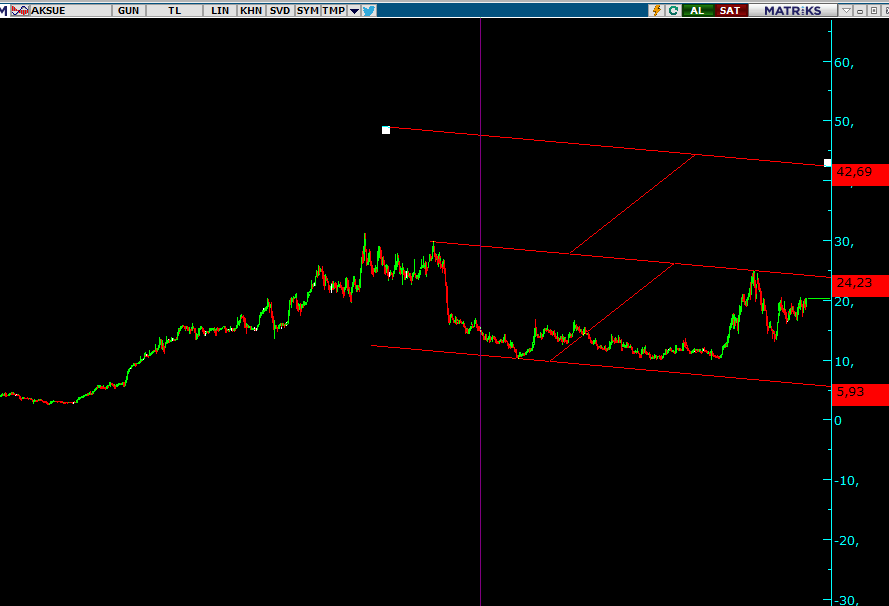Open the Twitter bird icon
The image size is (889, 606).
click(369, 10)
